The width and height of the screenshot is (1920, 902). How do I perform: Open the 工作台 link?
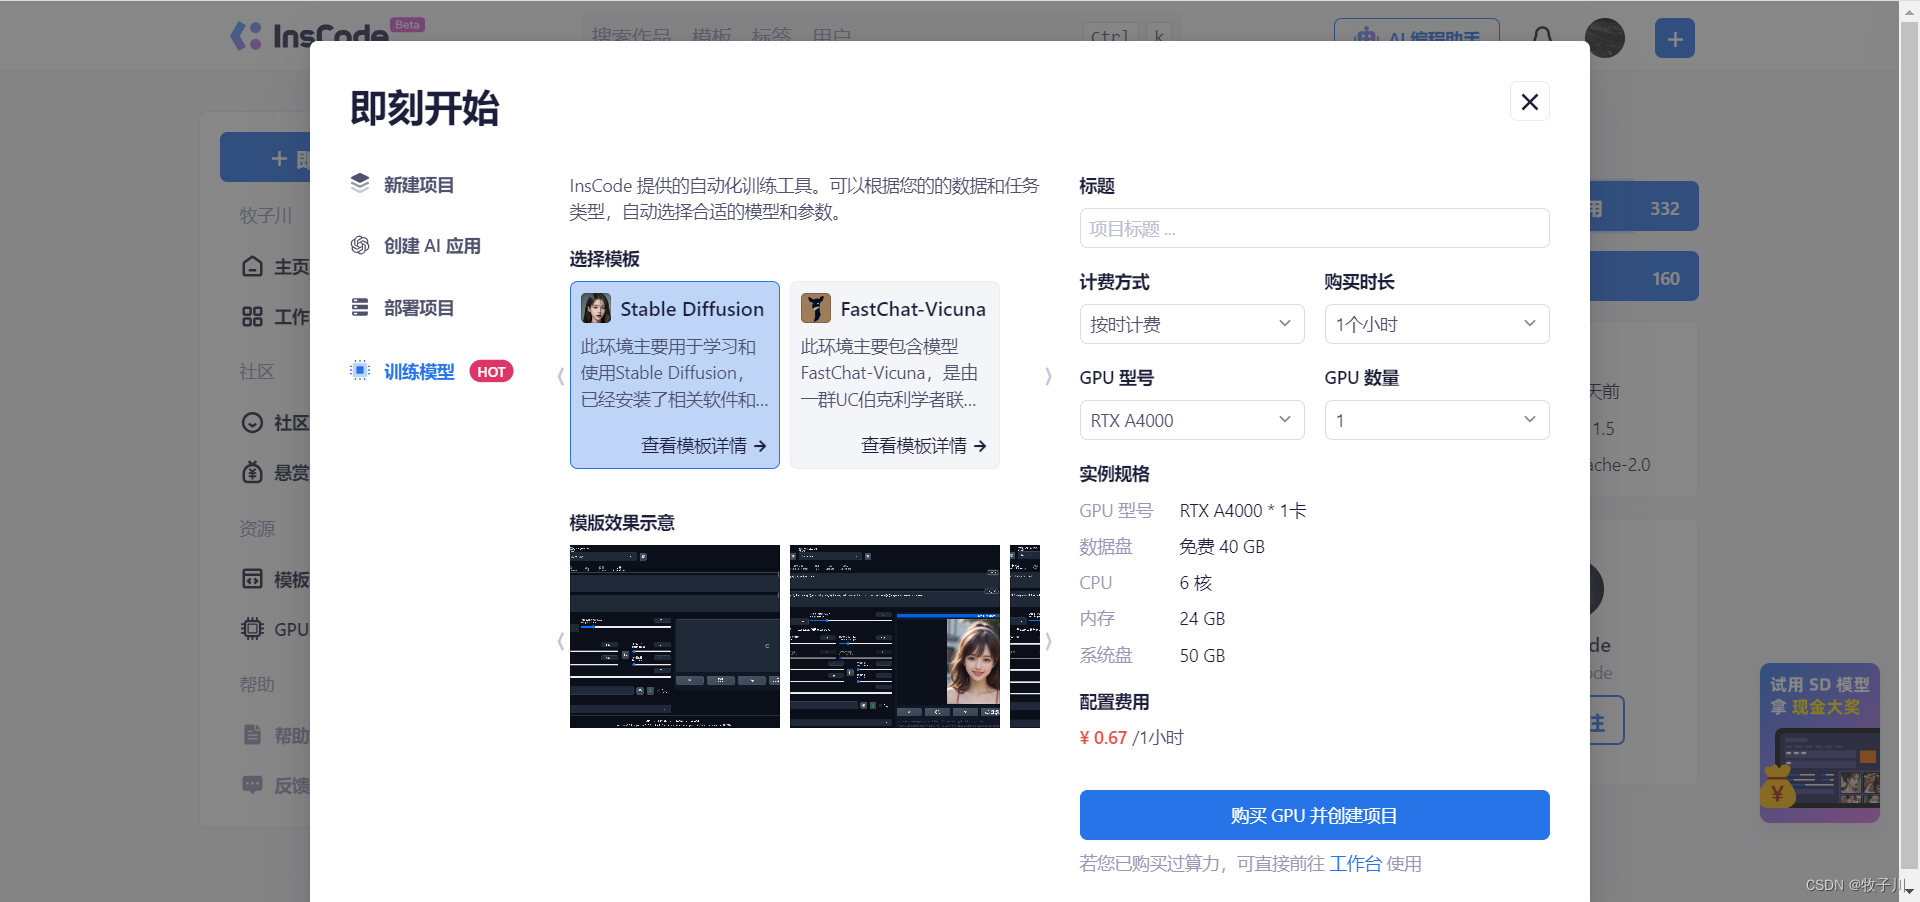click(x=1355, y=863)
